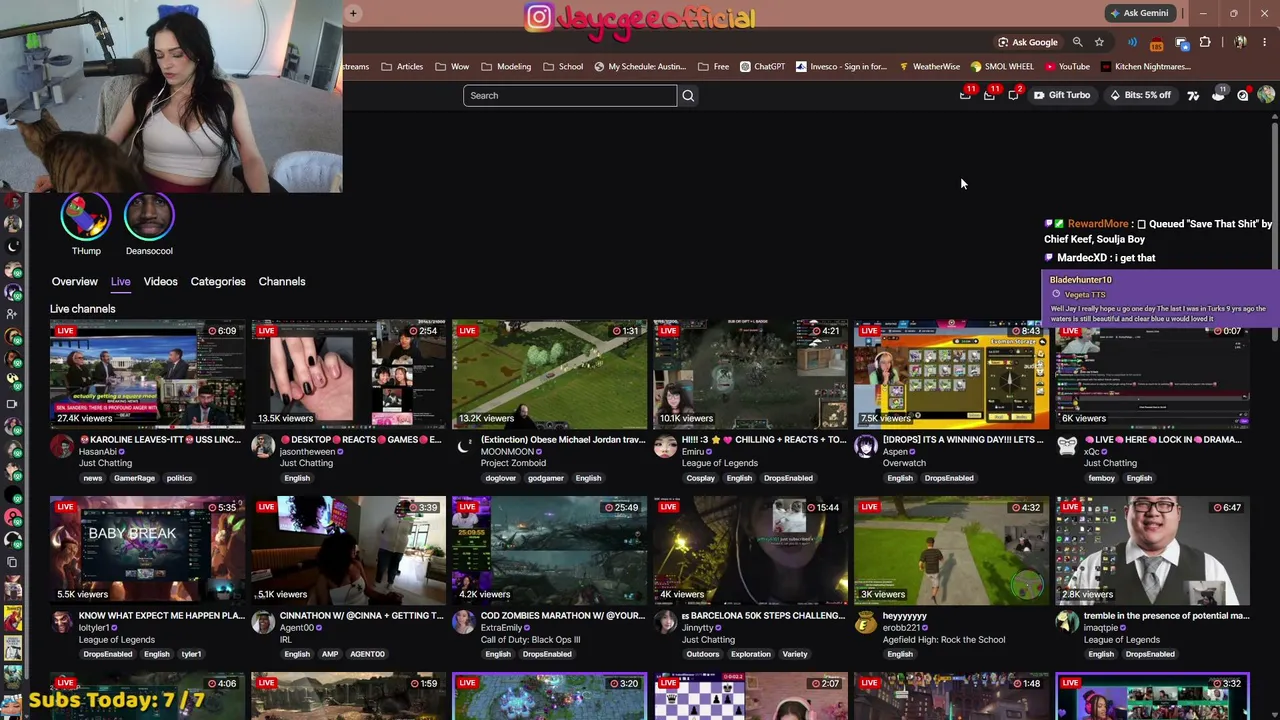1280x720 pixels.
Task: Open the sidebar camera icon
Action: click(12, 404)
